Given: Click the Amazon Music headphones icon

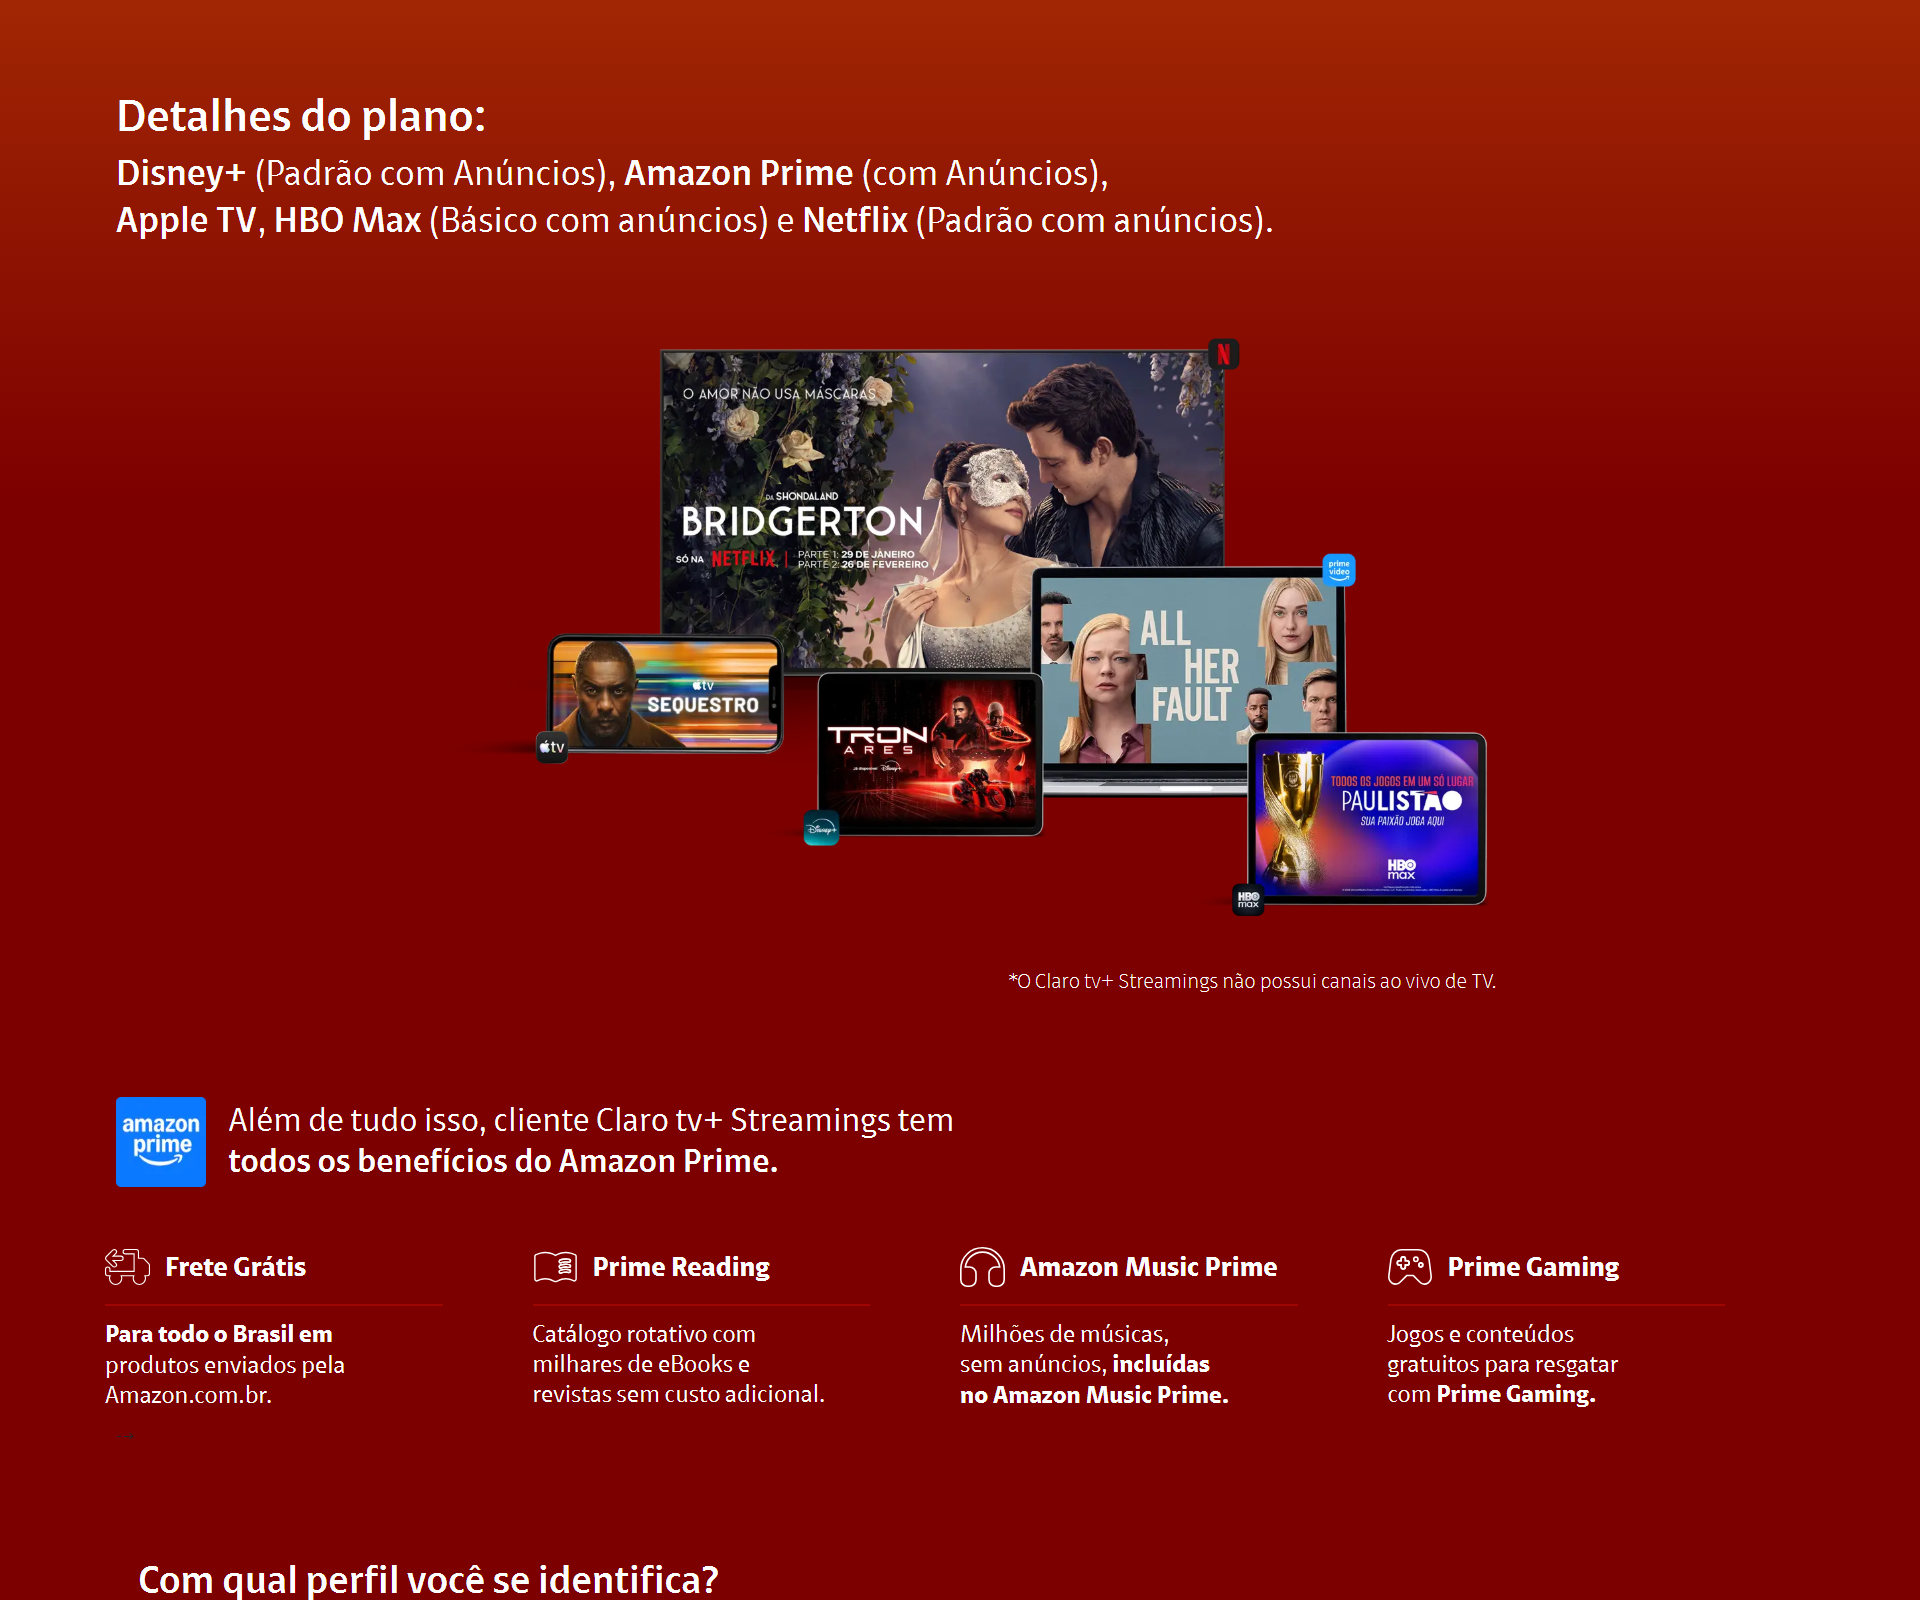Looking at the screenshot, I should click(982, 1267).
